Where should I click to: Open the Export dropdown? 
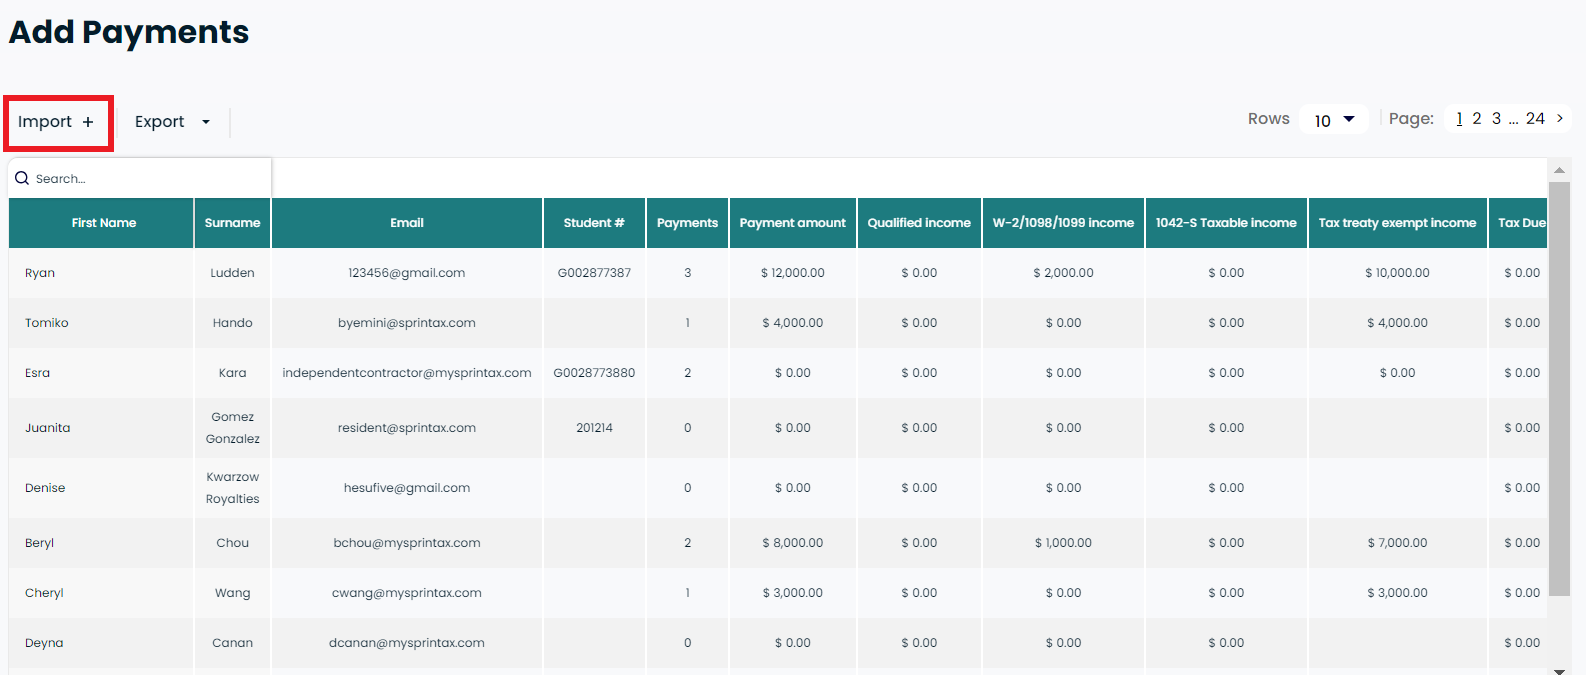[172, 122]
